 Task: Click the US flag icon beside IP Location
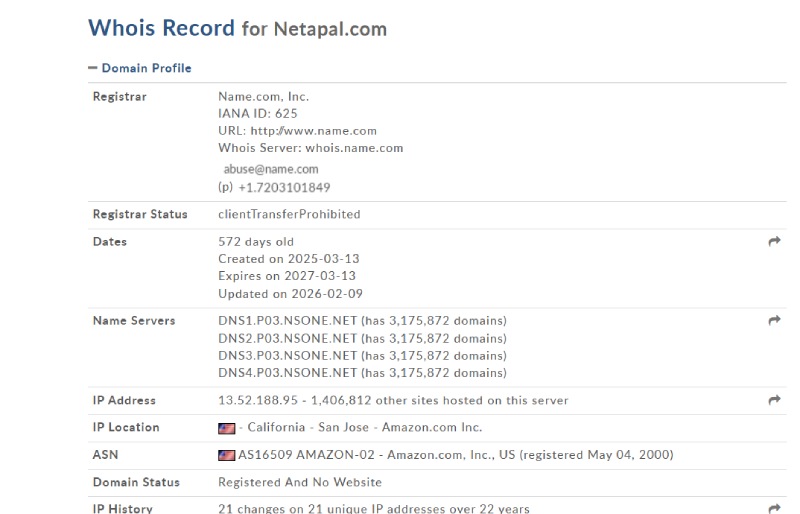(227, 428)
